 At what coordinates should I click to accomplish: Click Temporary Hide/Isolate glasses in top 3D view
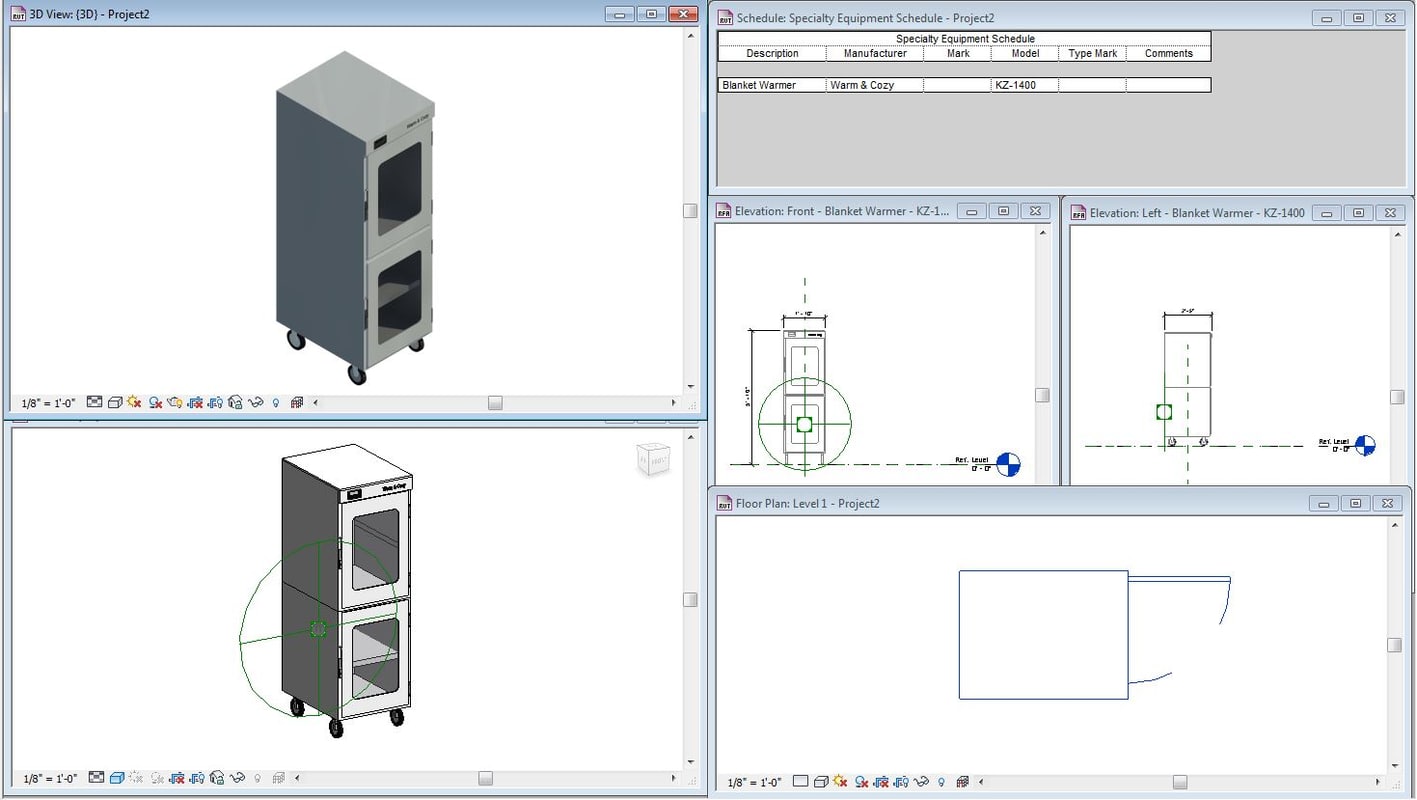pyautogui.click(x=255, y=402)
